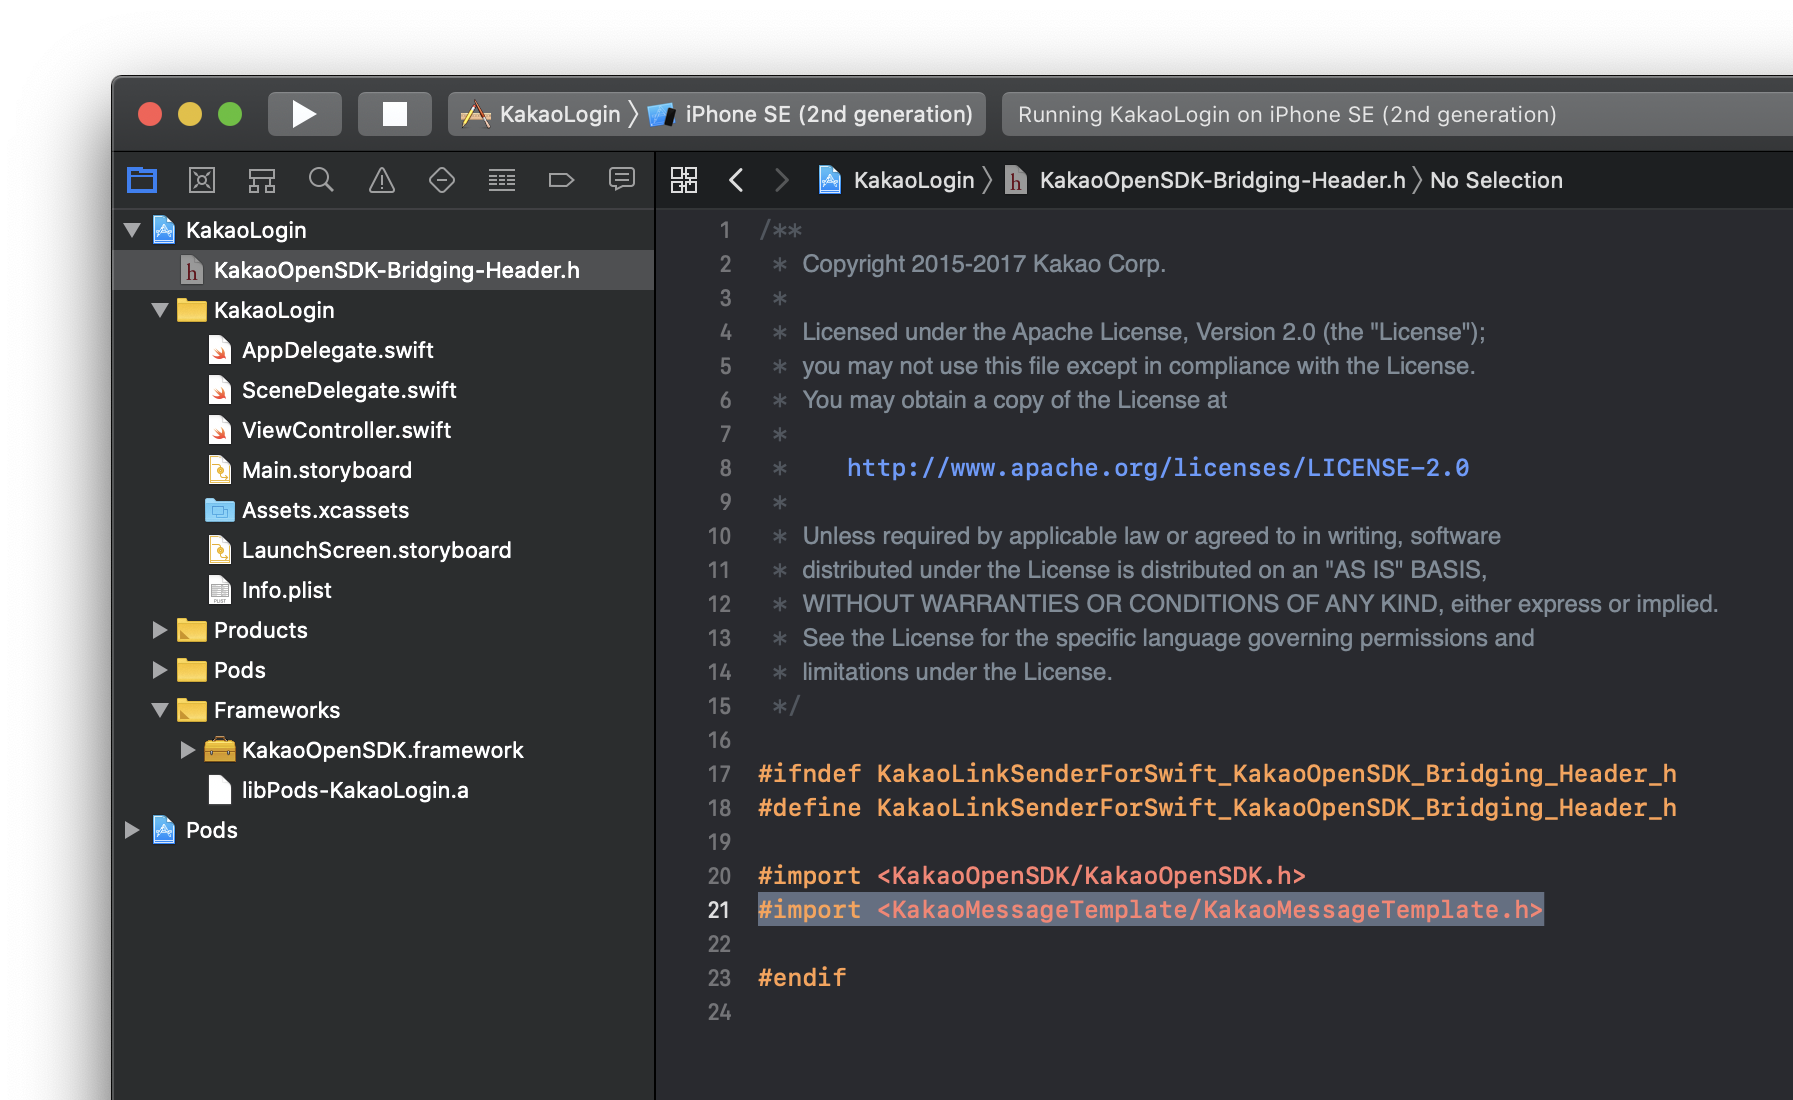This screenshot has width=1793, height=1100.
Task: Select KakaoOpenSDK-Bridging-Header.h in navigator
Action: click(x=384, y=270)
